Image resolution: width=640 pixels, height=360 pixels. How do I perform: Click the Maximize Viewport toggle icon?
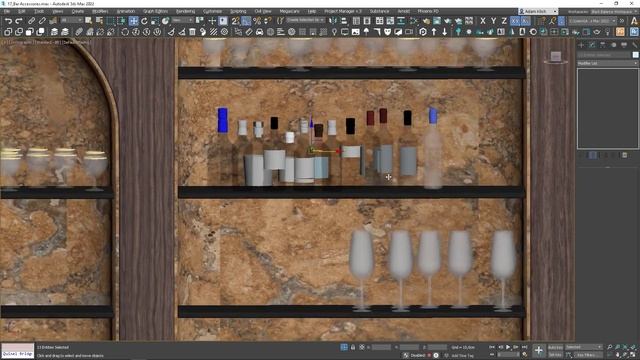[633, 355]
